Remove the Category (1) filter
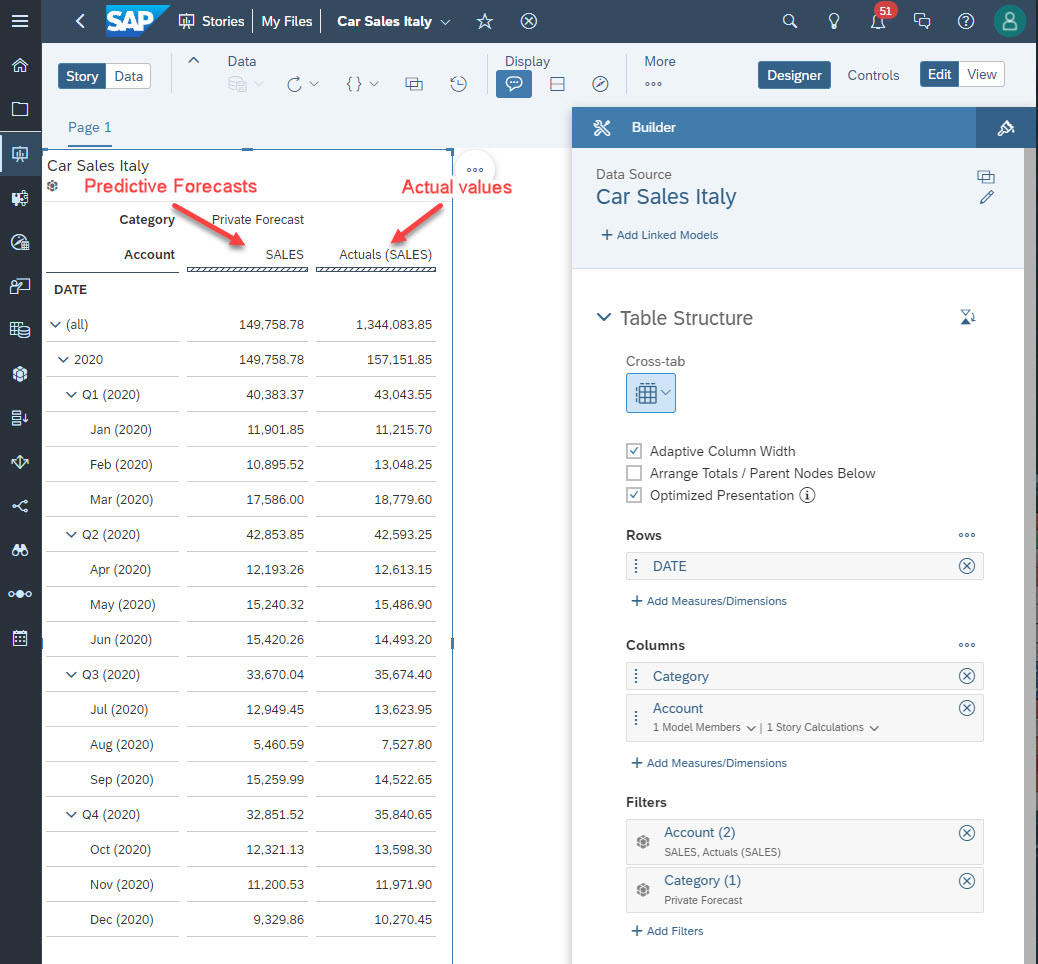This screenshot has height=964, width=1038. point(967,881)
